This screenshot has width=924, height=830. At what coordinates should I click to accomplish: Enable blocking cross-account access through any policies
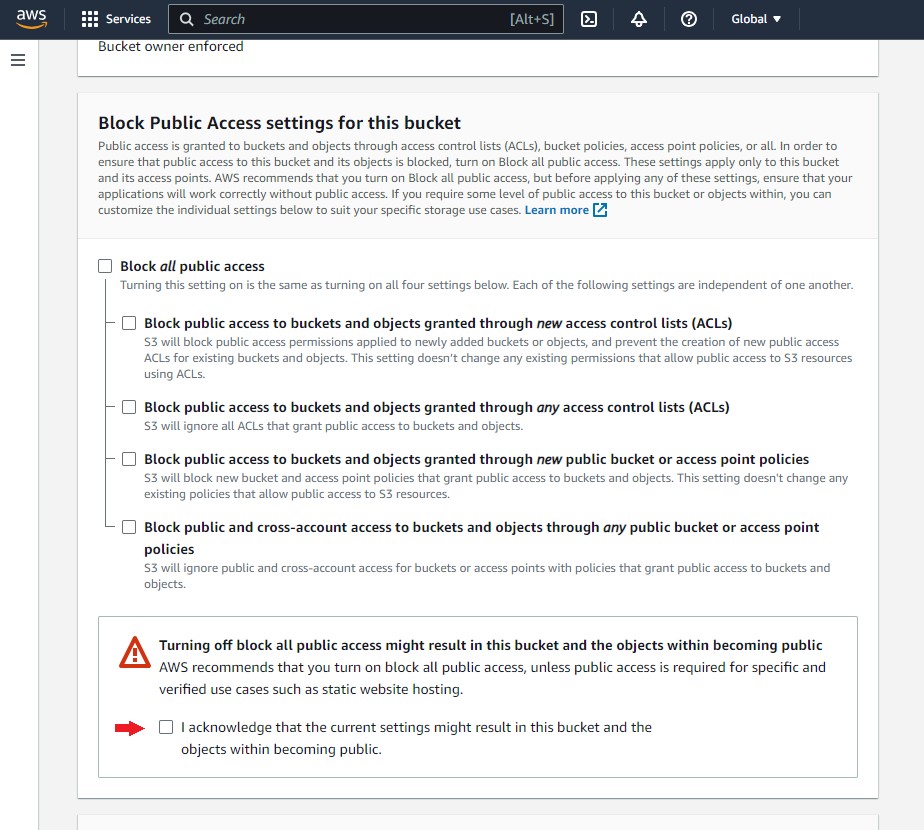pyautogui.click(x=129, y=526)
